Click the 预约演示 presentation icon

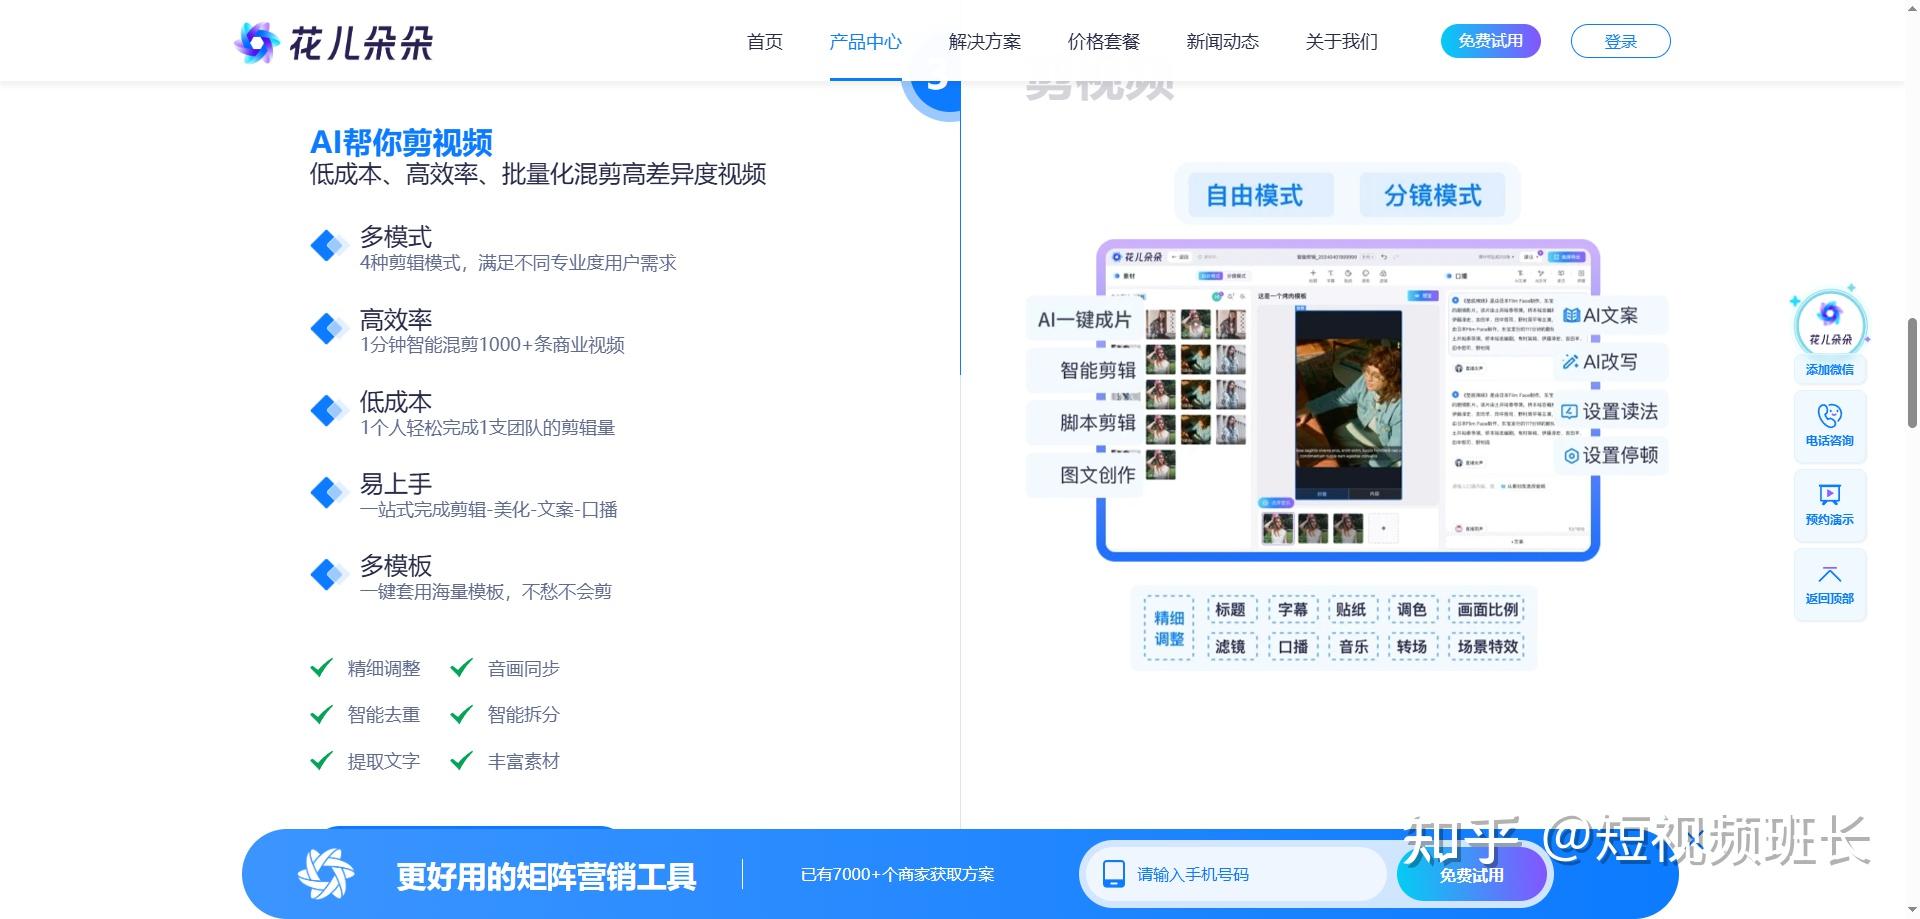(1829, 494)
